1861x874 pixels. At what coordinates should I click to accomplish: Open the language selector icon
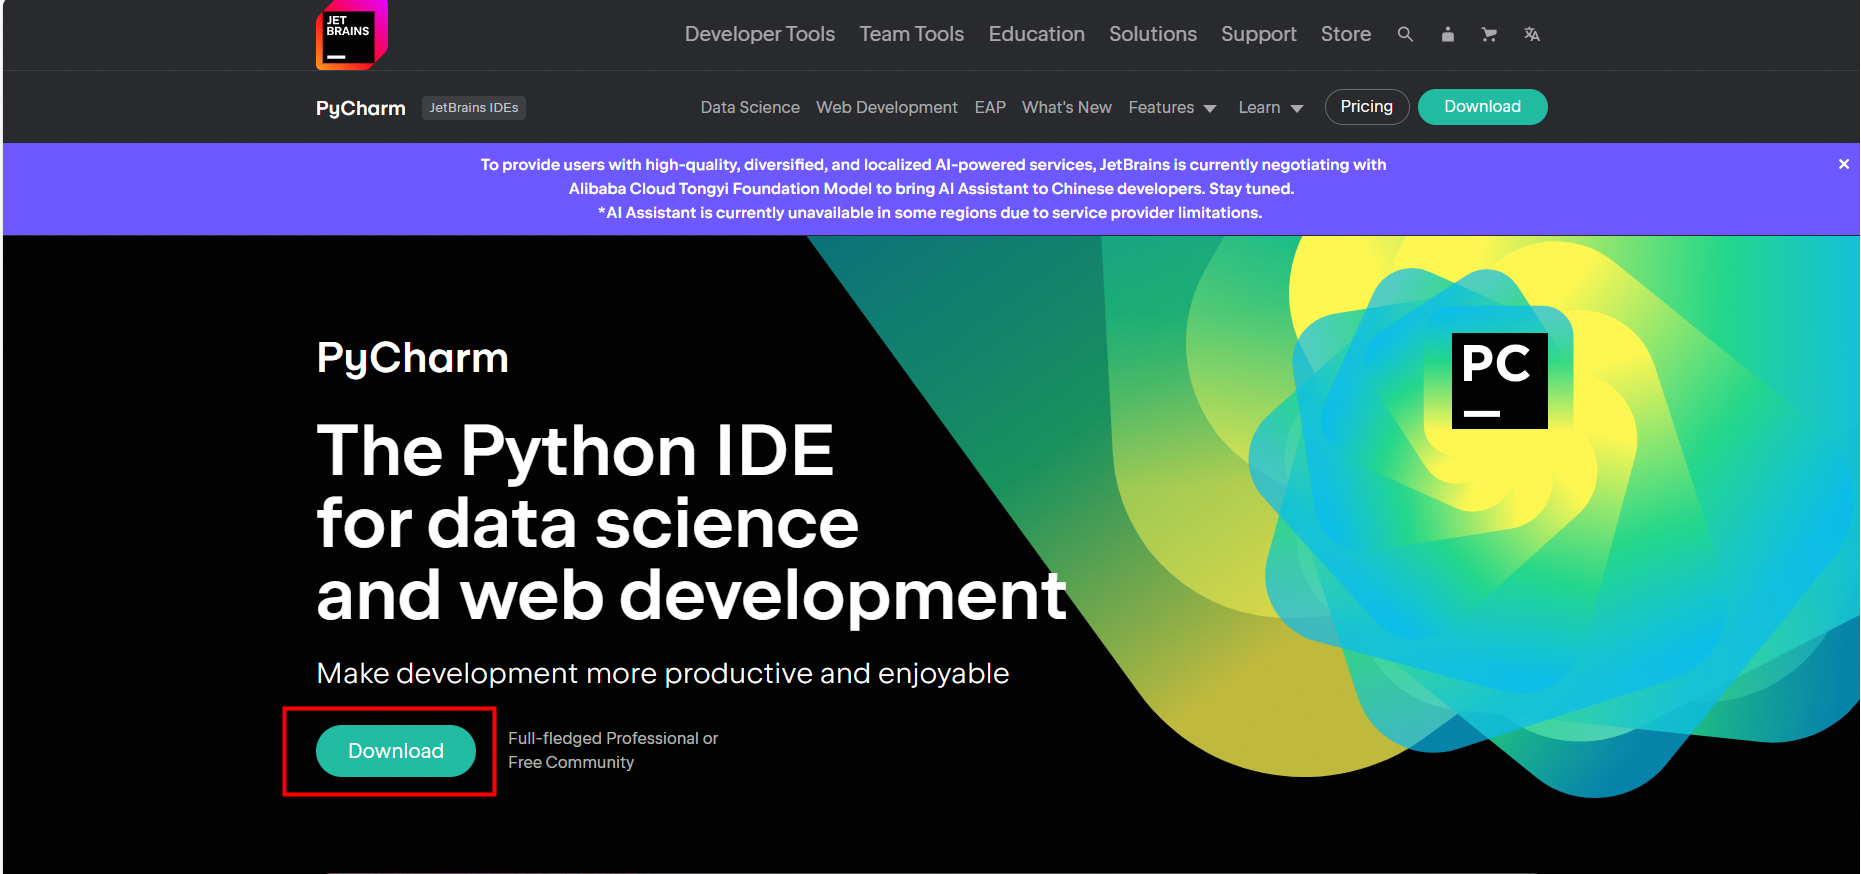point(1531,34)
